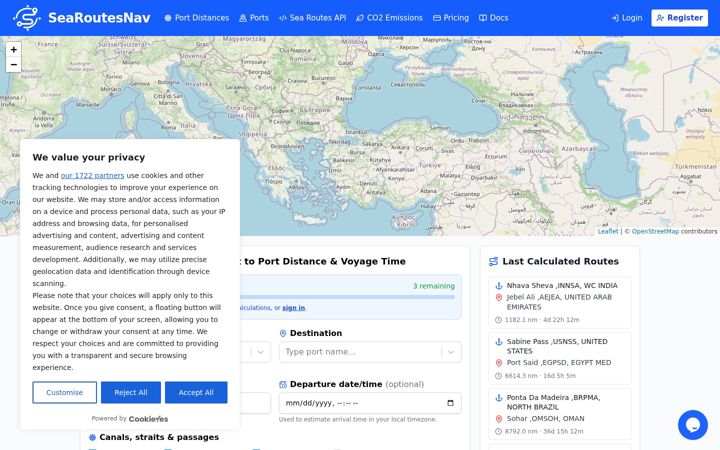This screenshot has height=450, width=720.
Task: Click the pin icon beside Jebel Ali
Action: (499, 298)
